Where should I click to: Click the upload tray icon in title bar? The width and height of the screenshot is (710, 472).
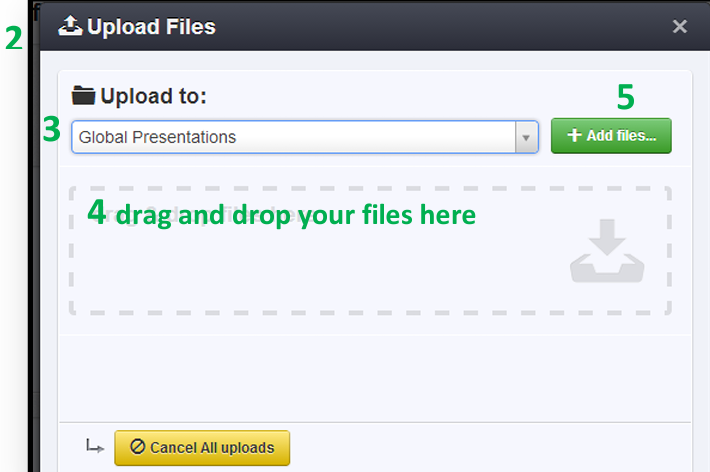click(x=70, y=26)
